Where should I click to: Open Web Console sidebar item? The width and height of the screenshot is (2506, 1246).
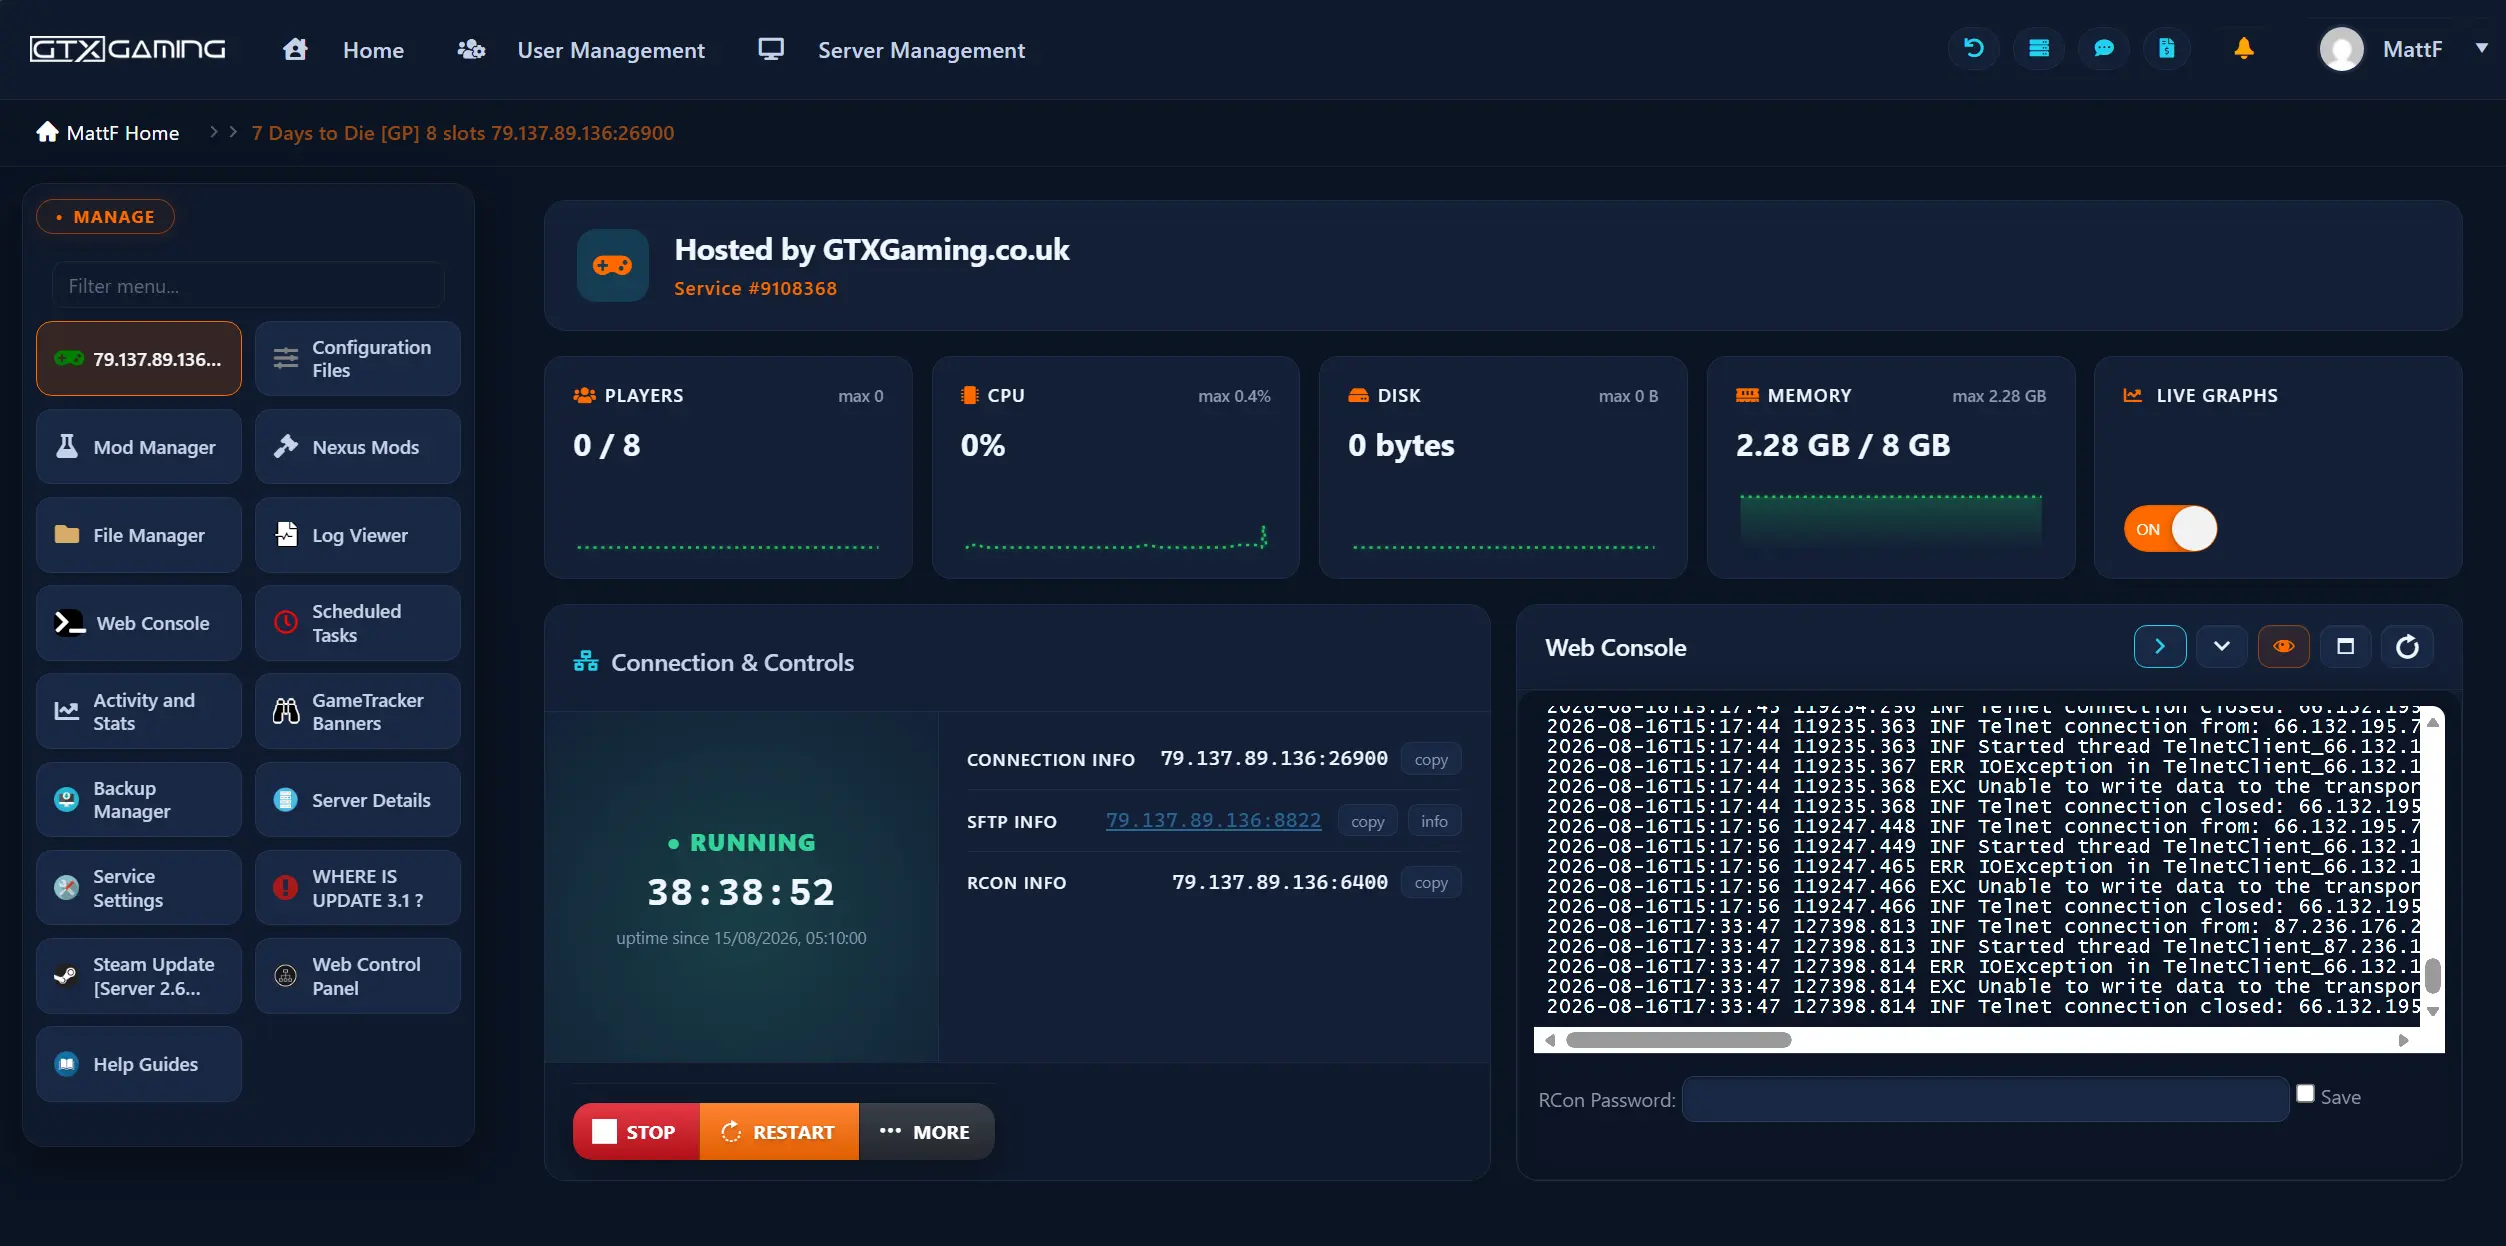click(139, 623)
